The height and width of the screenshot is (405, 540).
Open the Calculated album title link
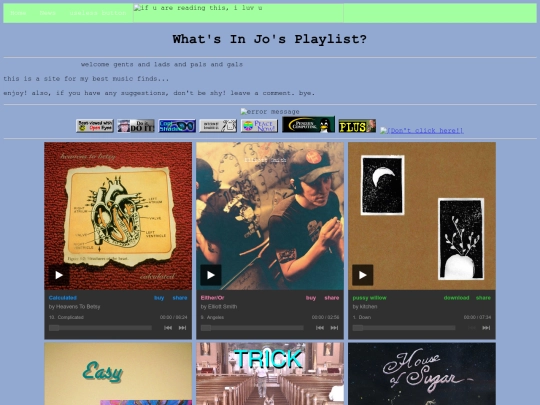pos(63,298)
